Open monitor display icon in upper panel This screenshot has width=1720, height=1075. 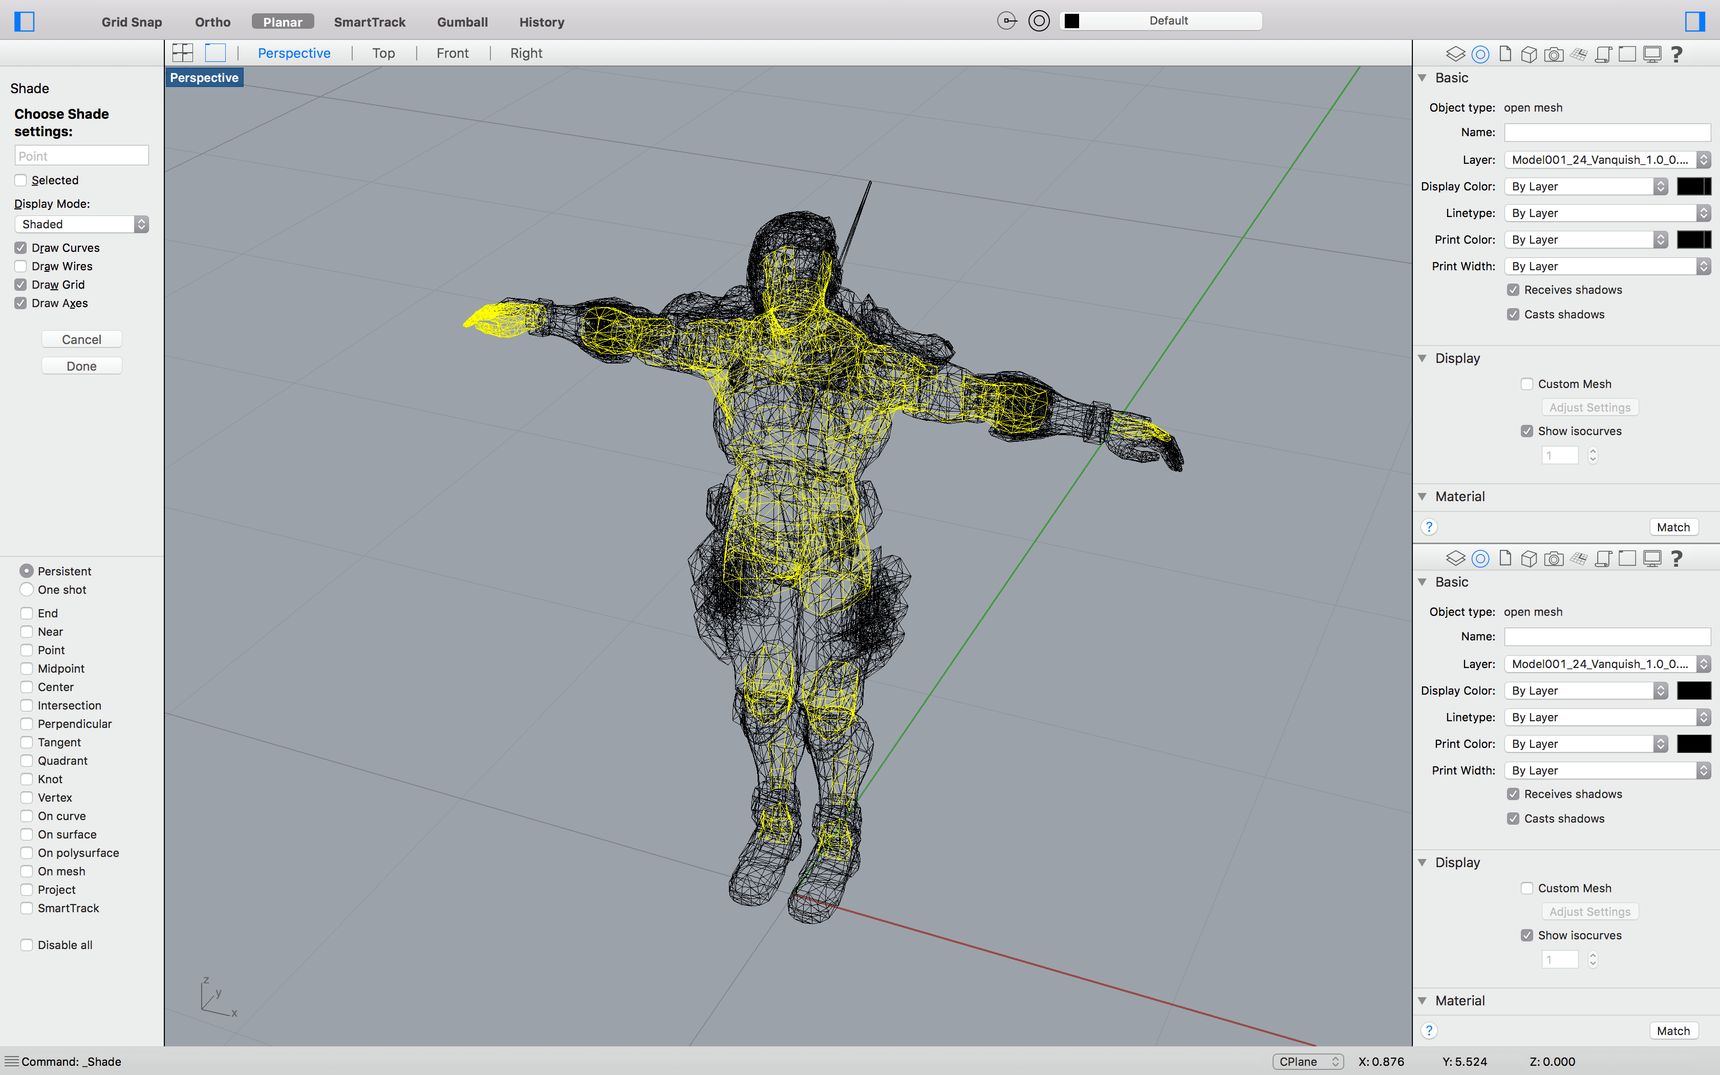point(1652,54)
